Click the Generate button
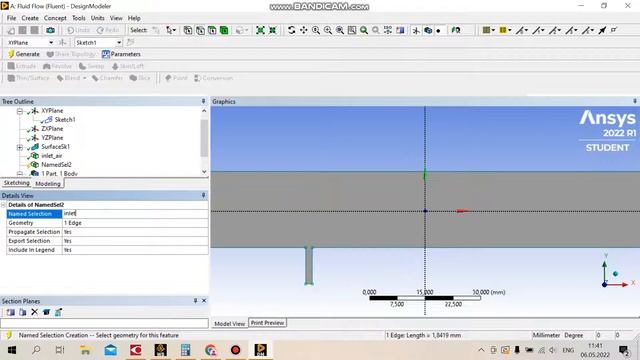Screen dimensions: 640x360 point(24,54)
